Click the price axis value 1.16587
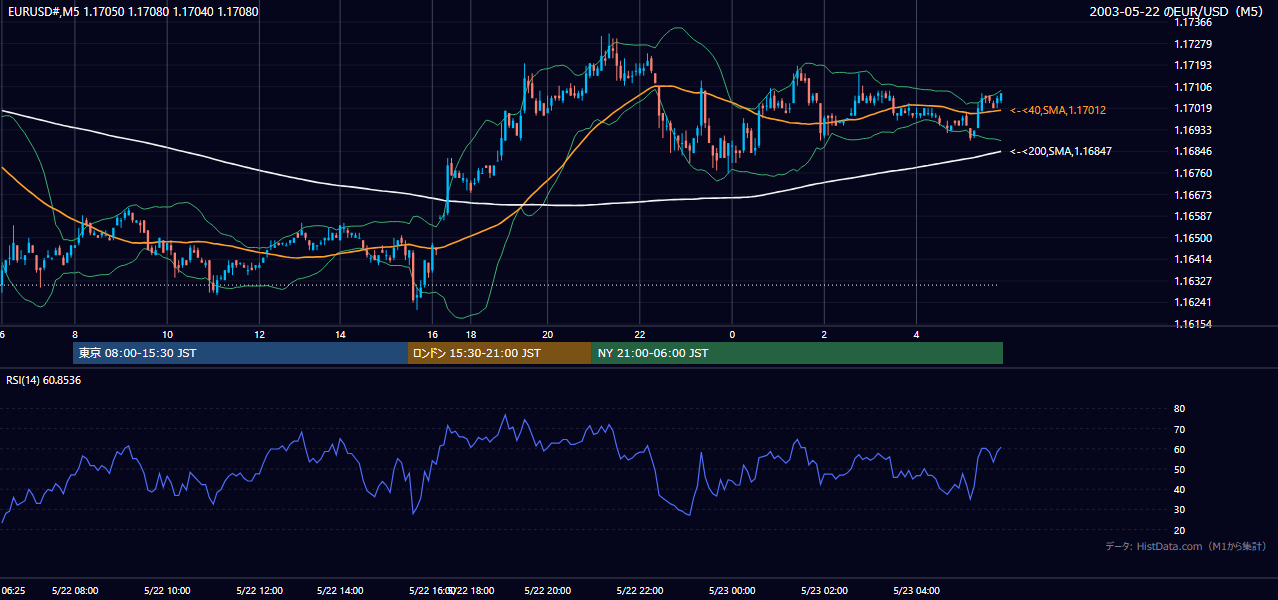The image size is (1278, 600). pos(1193,216)
